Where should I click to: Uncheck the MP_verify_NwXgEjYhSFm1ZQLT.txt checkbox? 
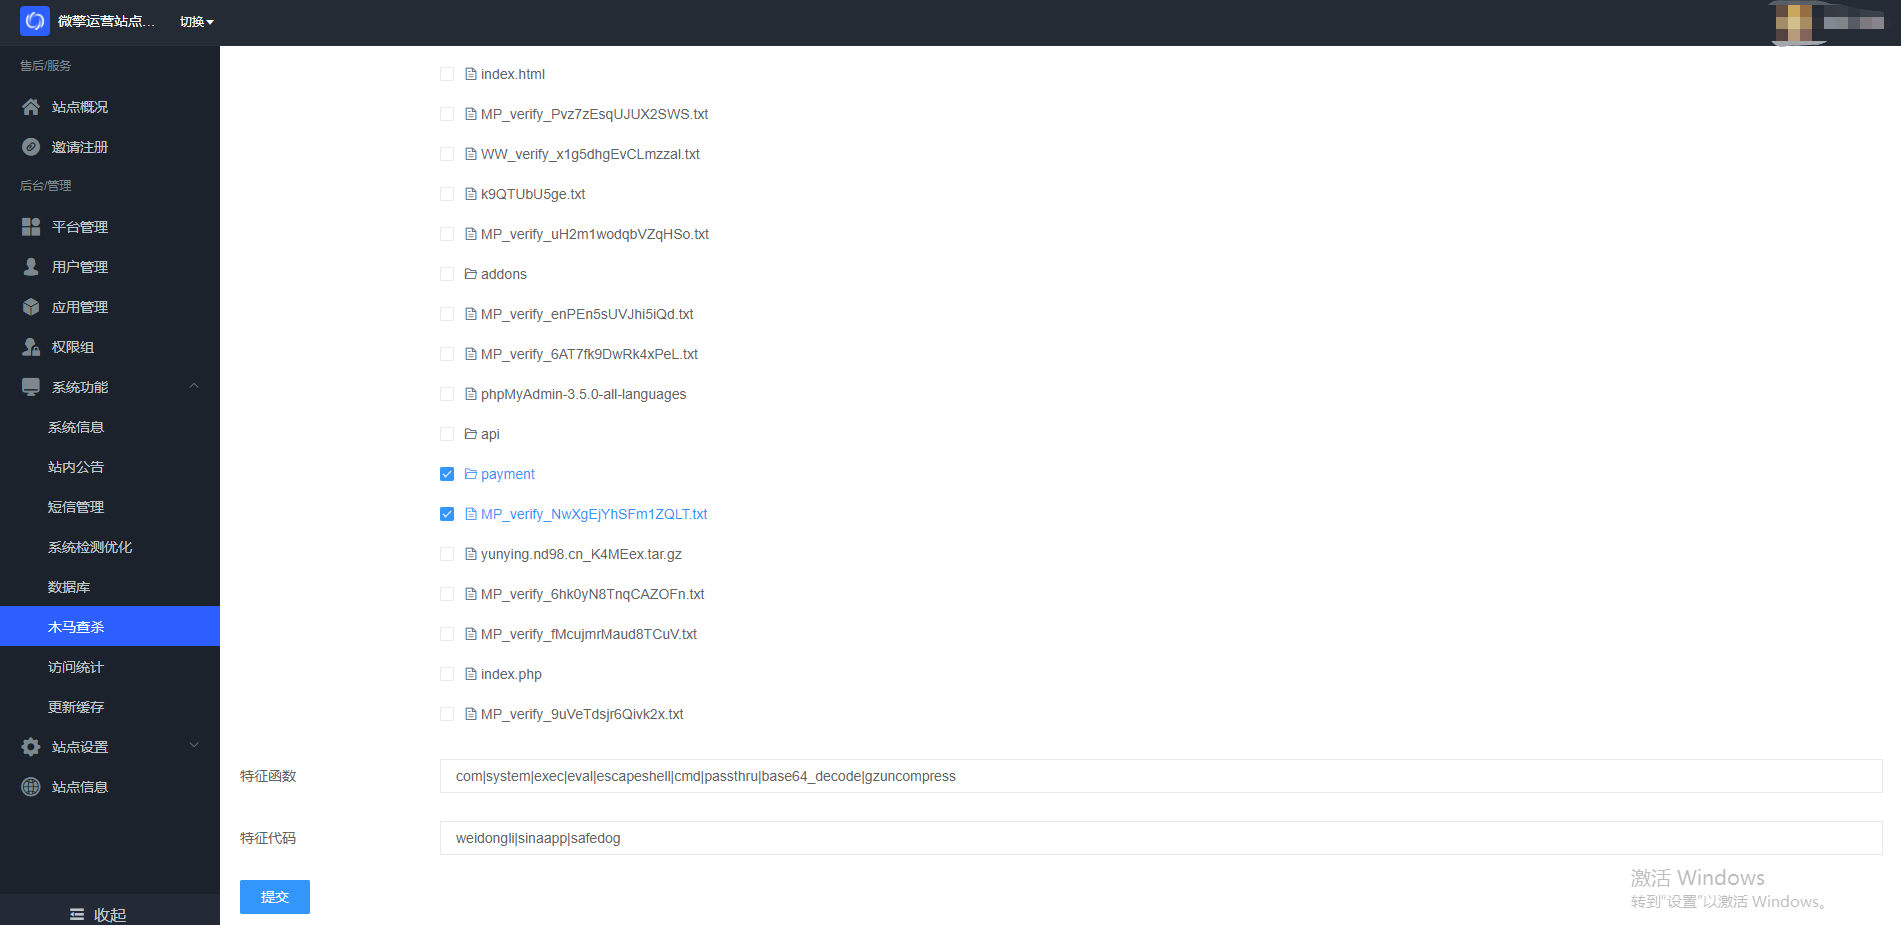tap(447, 514)
